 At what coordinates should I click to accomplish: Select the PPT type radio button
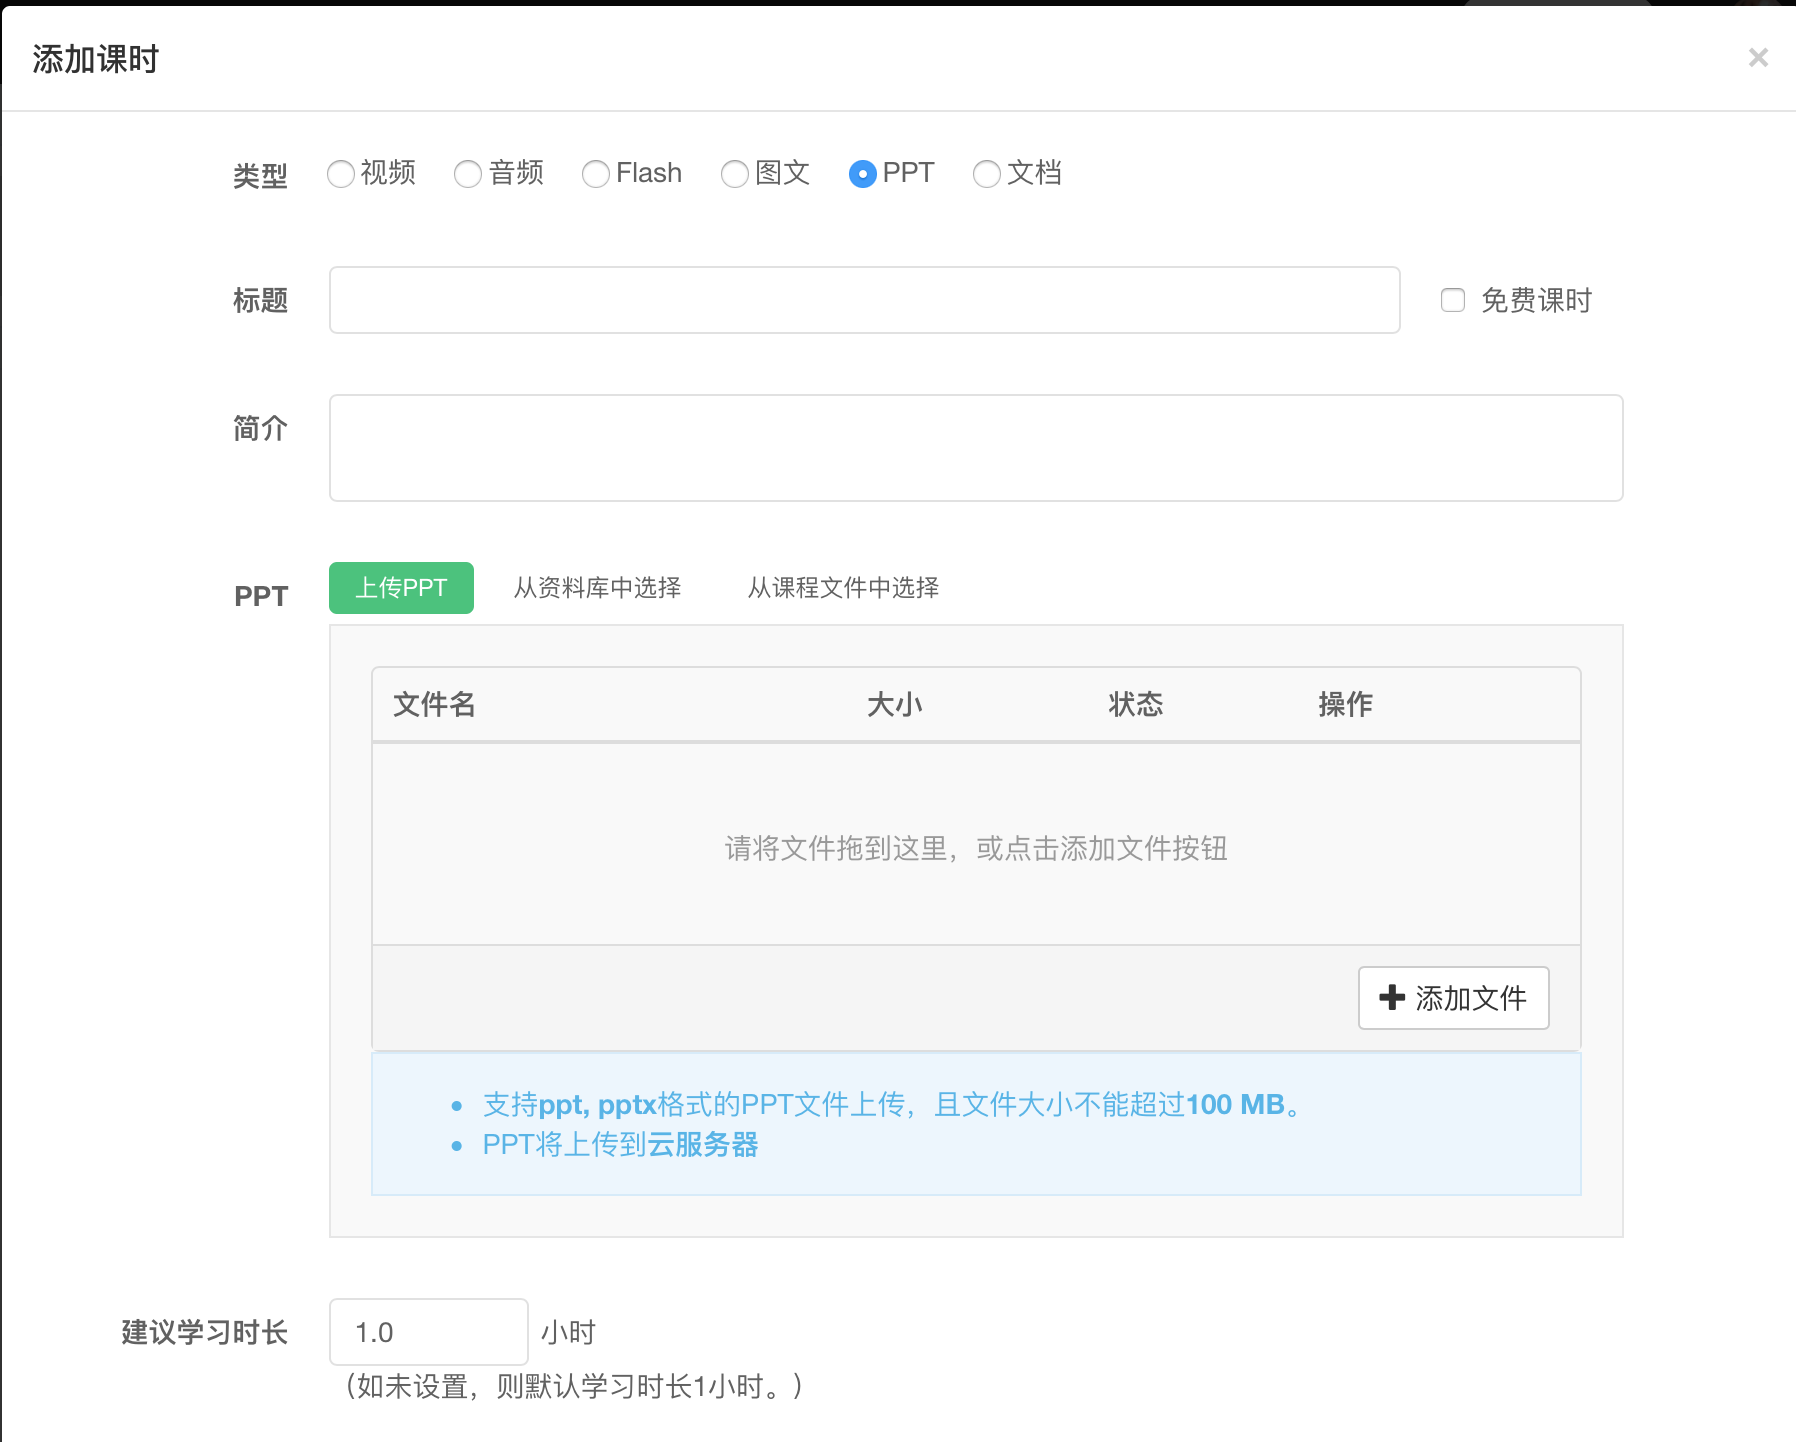862,174
